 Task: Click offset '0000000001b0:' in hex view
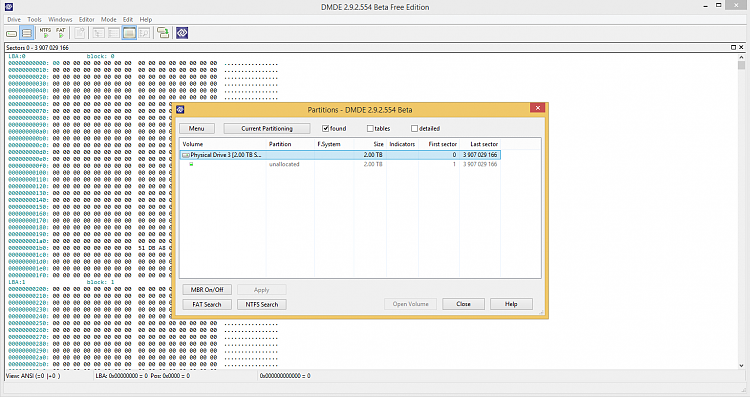point(28,248)
